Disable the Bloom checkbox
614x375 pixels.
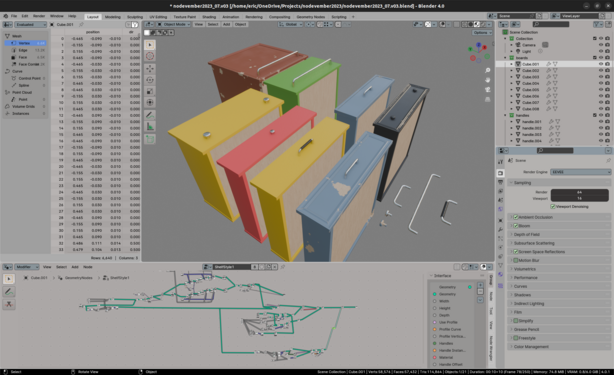point(516,225)
